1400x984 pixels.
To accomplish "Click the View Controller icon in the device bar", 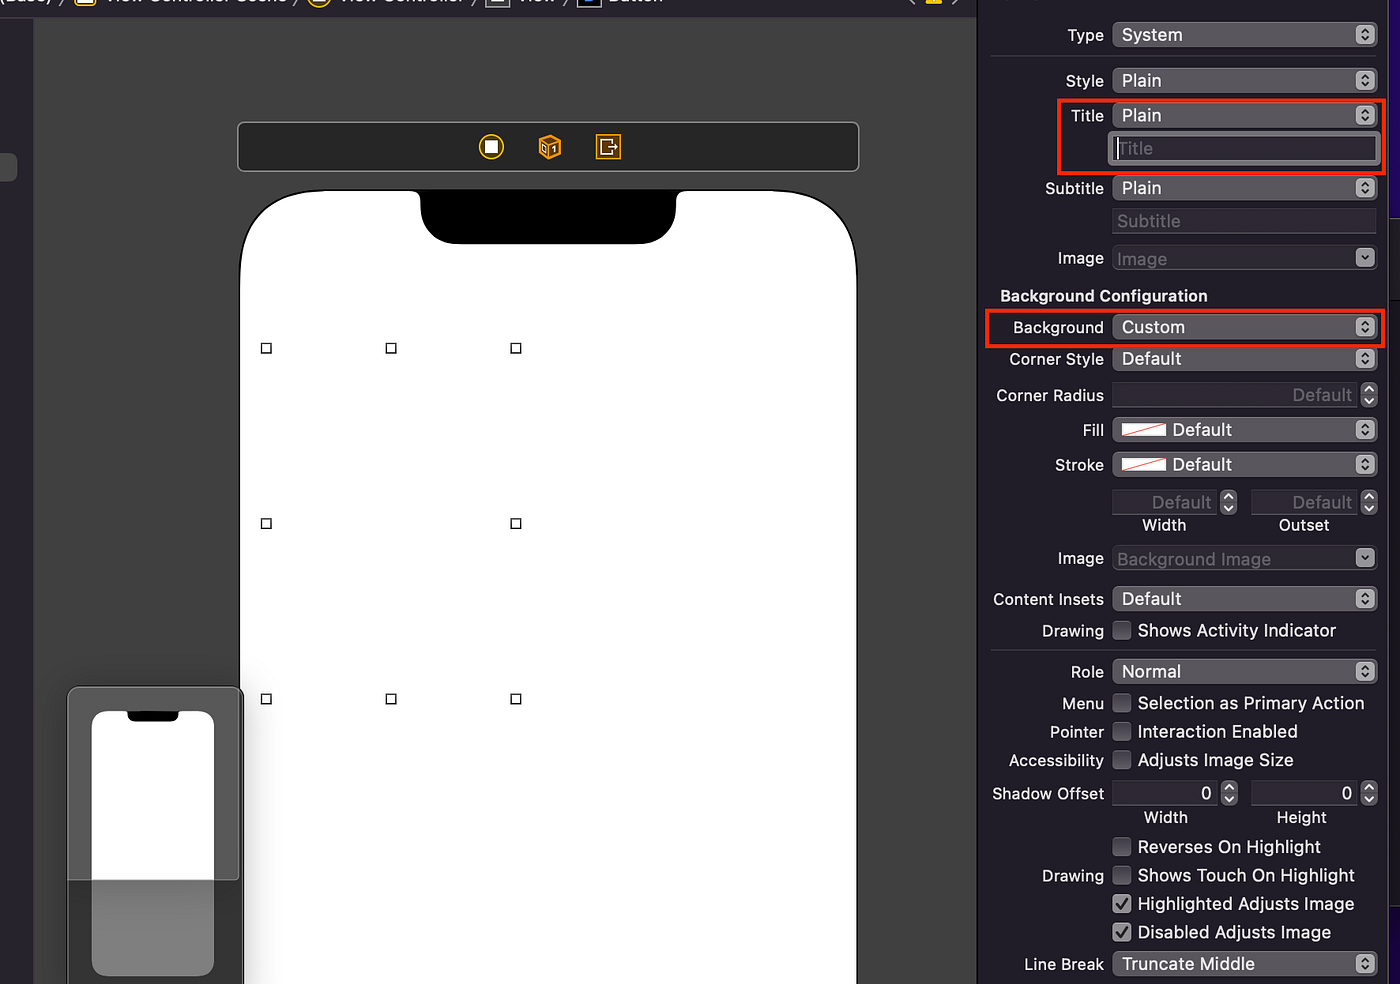I will click(491, 146).
